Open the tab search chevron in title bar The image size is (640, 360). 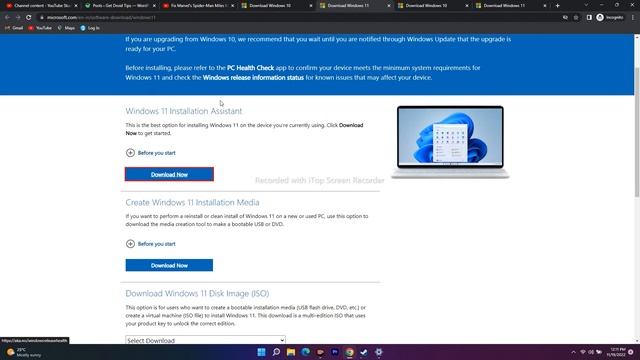[x=586, y=5]
